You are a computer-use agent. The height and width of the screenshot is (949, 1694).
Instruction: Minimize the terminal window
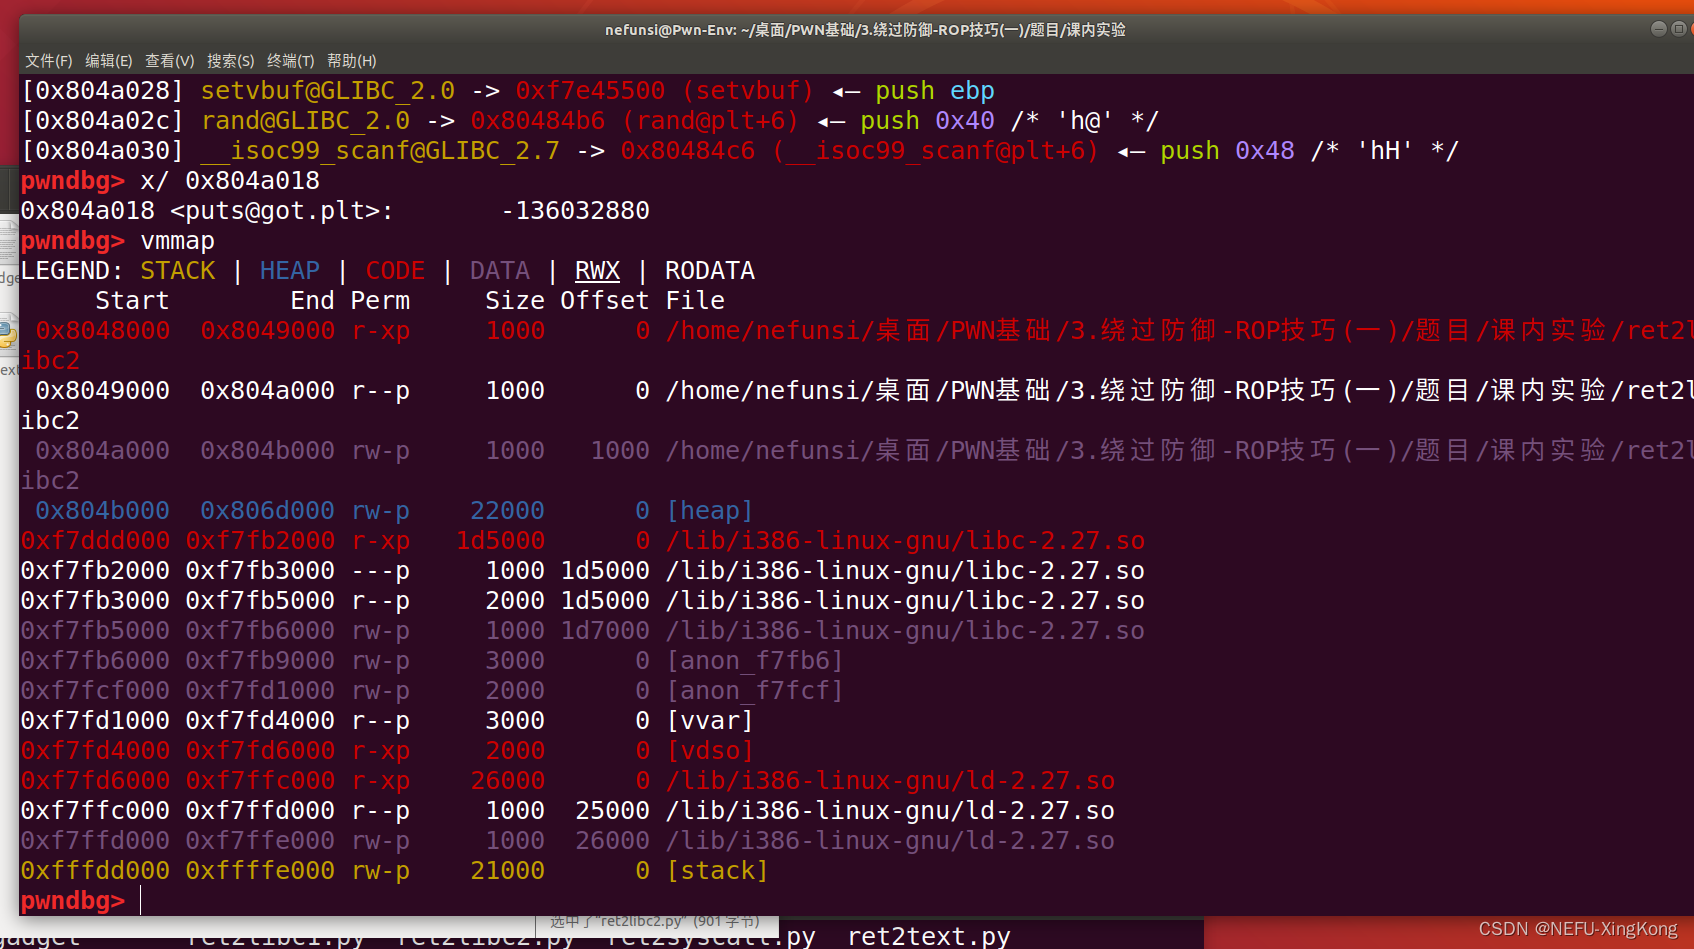[1658, 29]
